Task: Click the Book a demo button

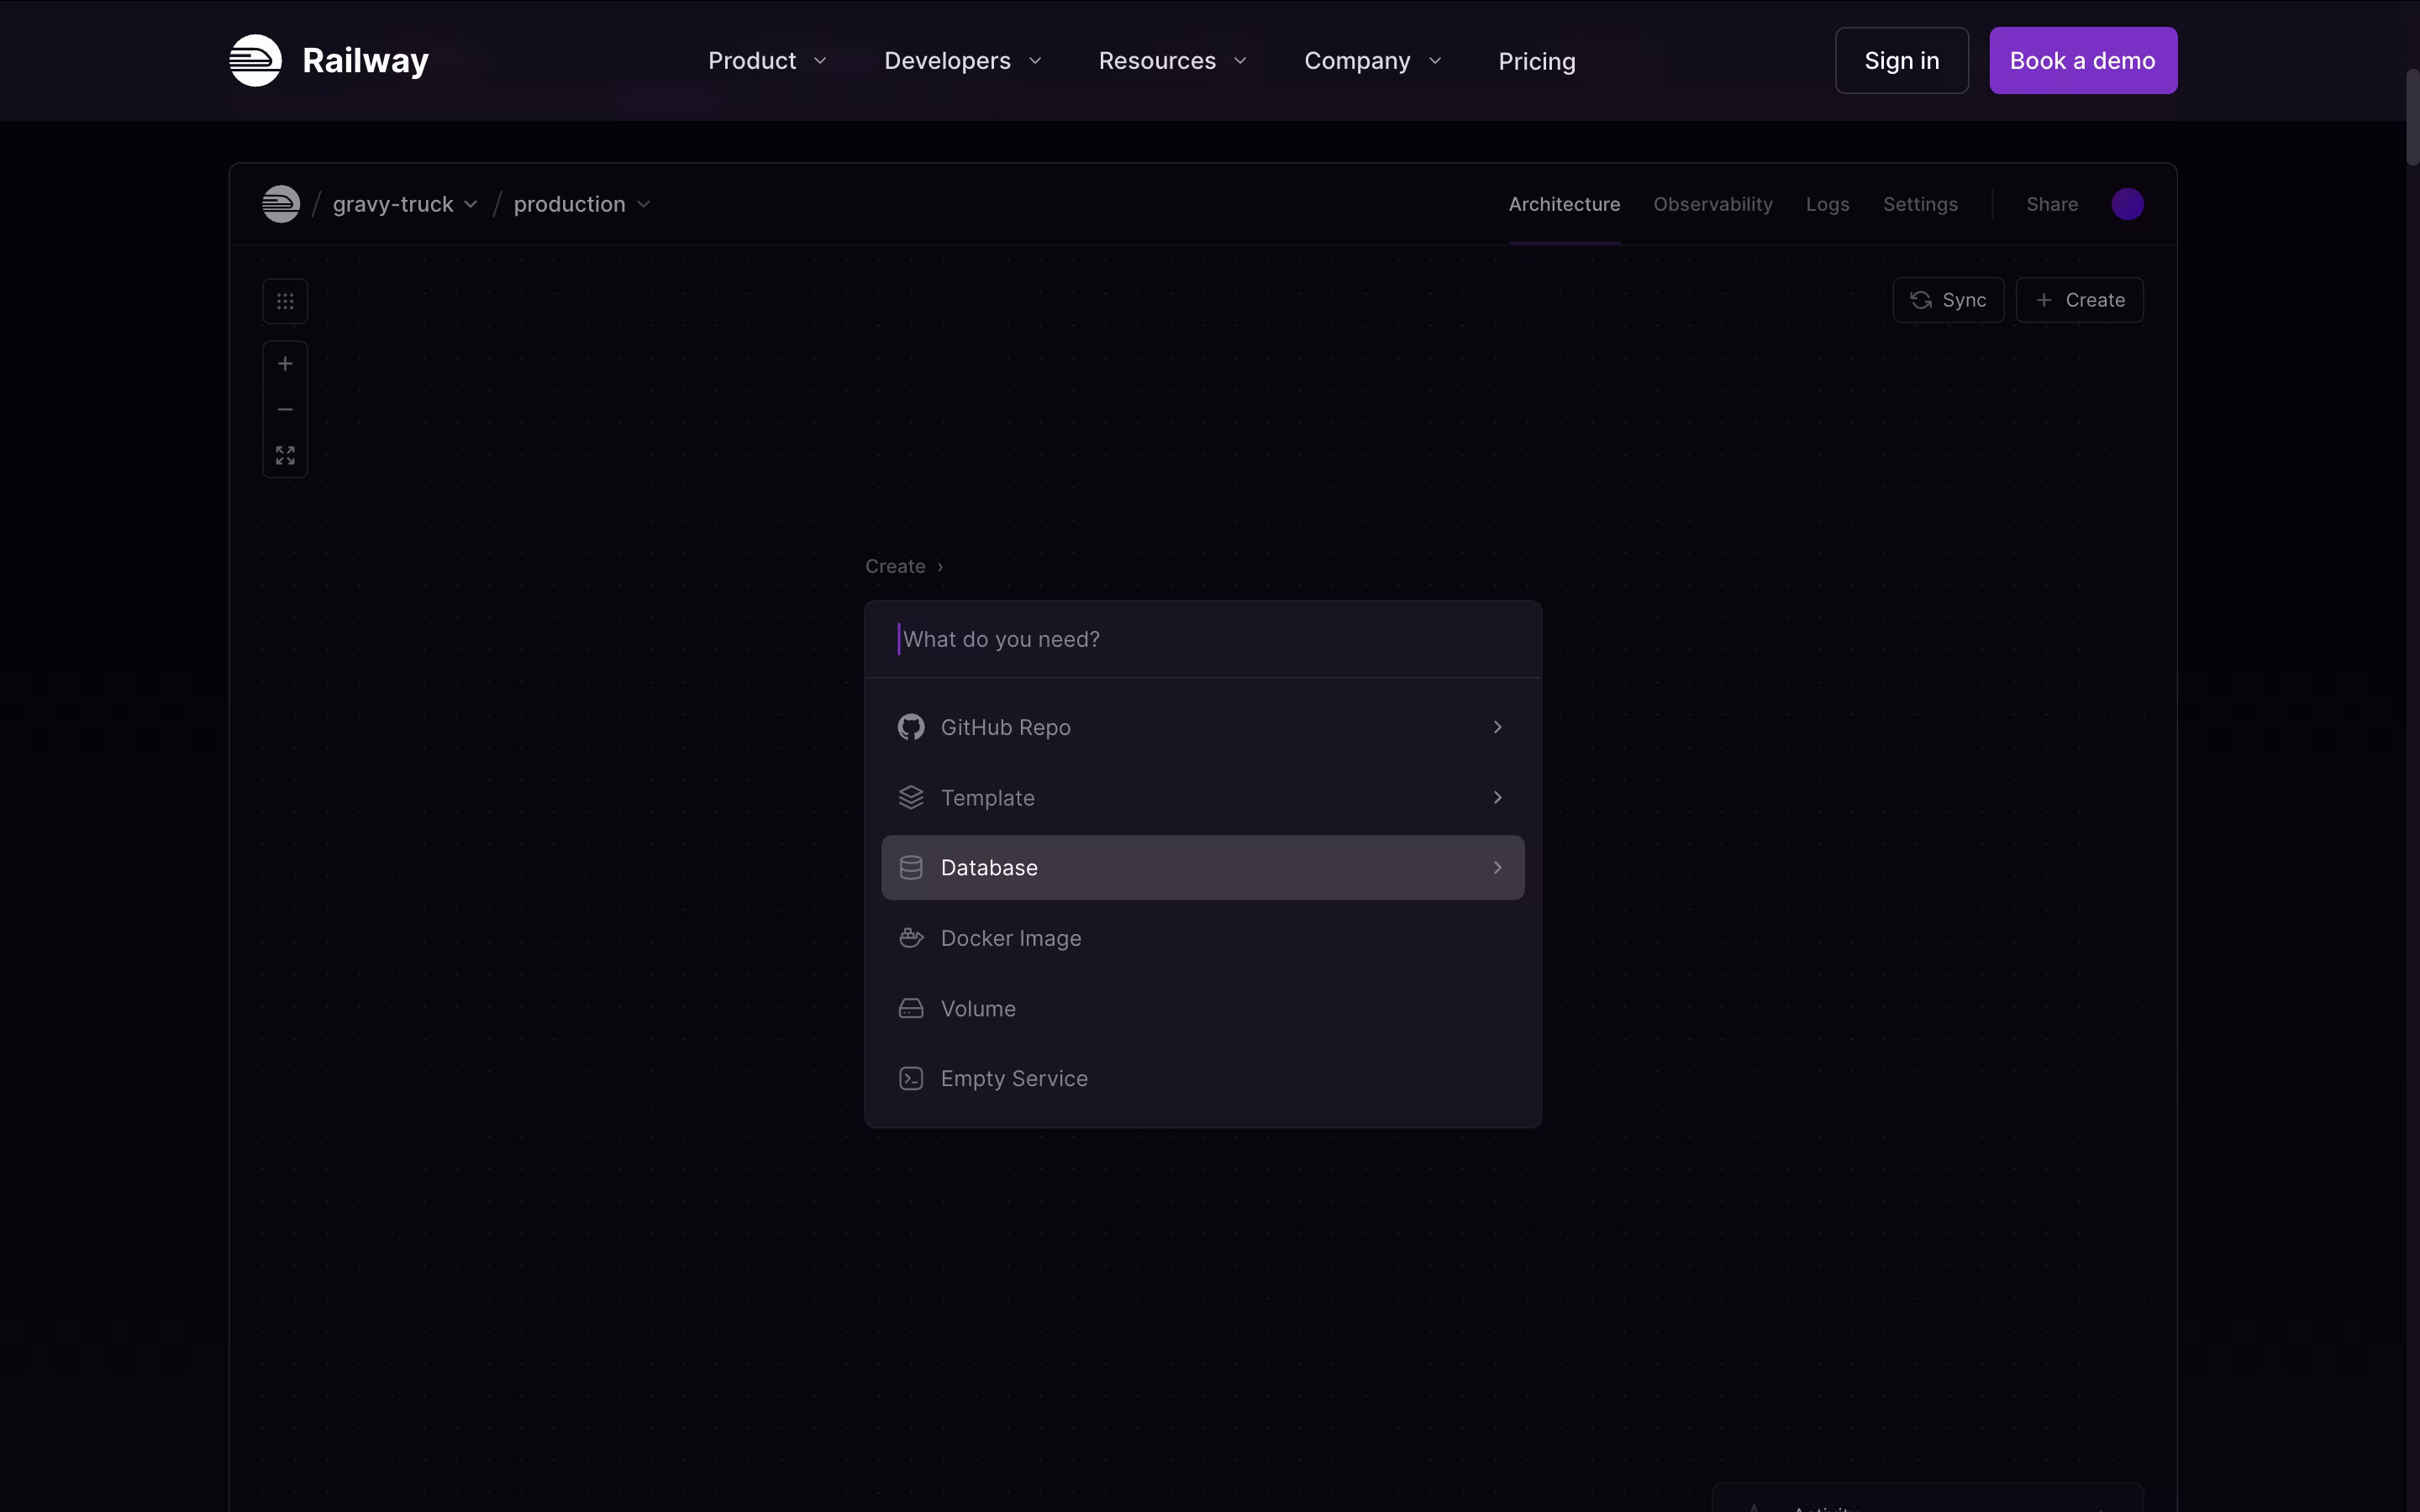Action: 2082,61
